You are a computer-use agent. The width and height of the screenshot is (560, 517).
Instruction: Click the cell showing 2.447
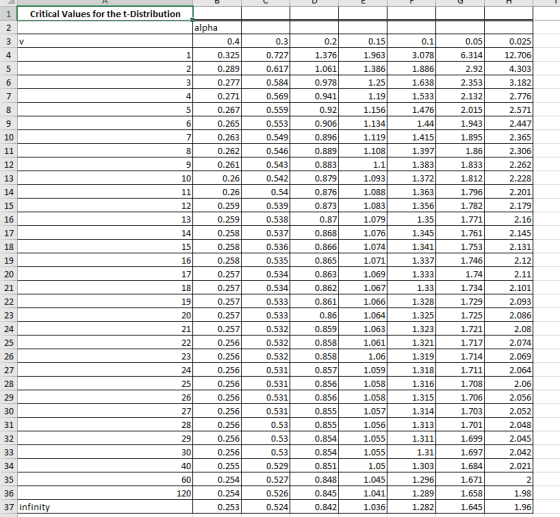click(x=509, y=124)
